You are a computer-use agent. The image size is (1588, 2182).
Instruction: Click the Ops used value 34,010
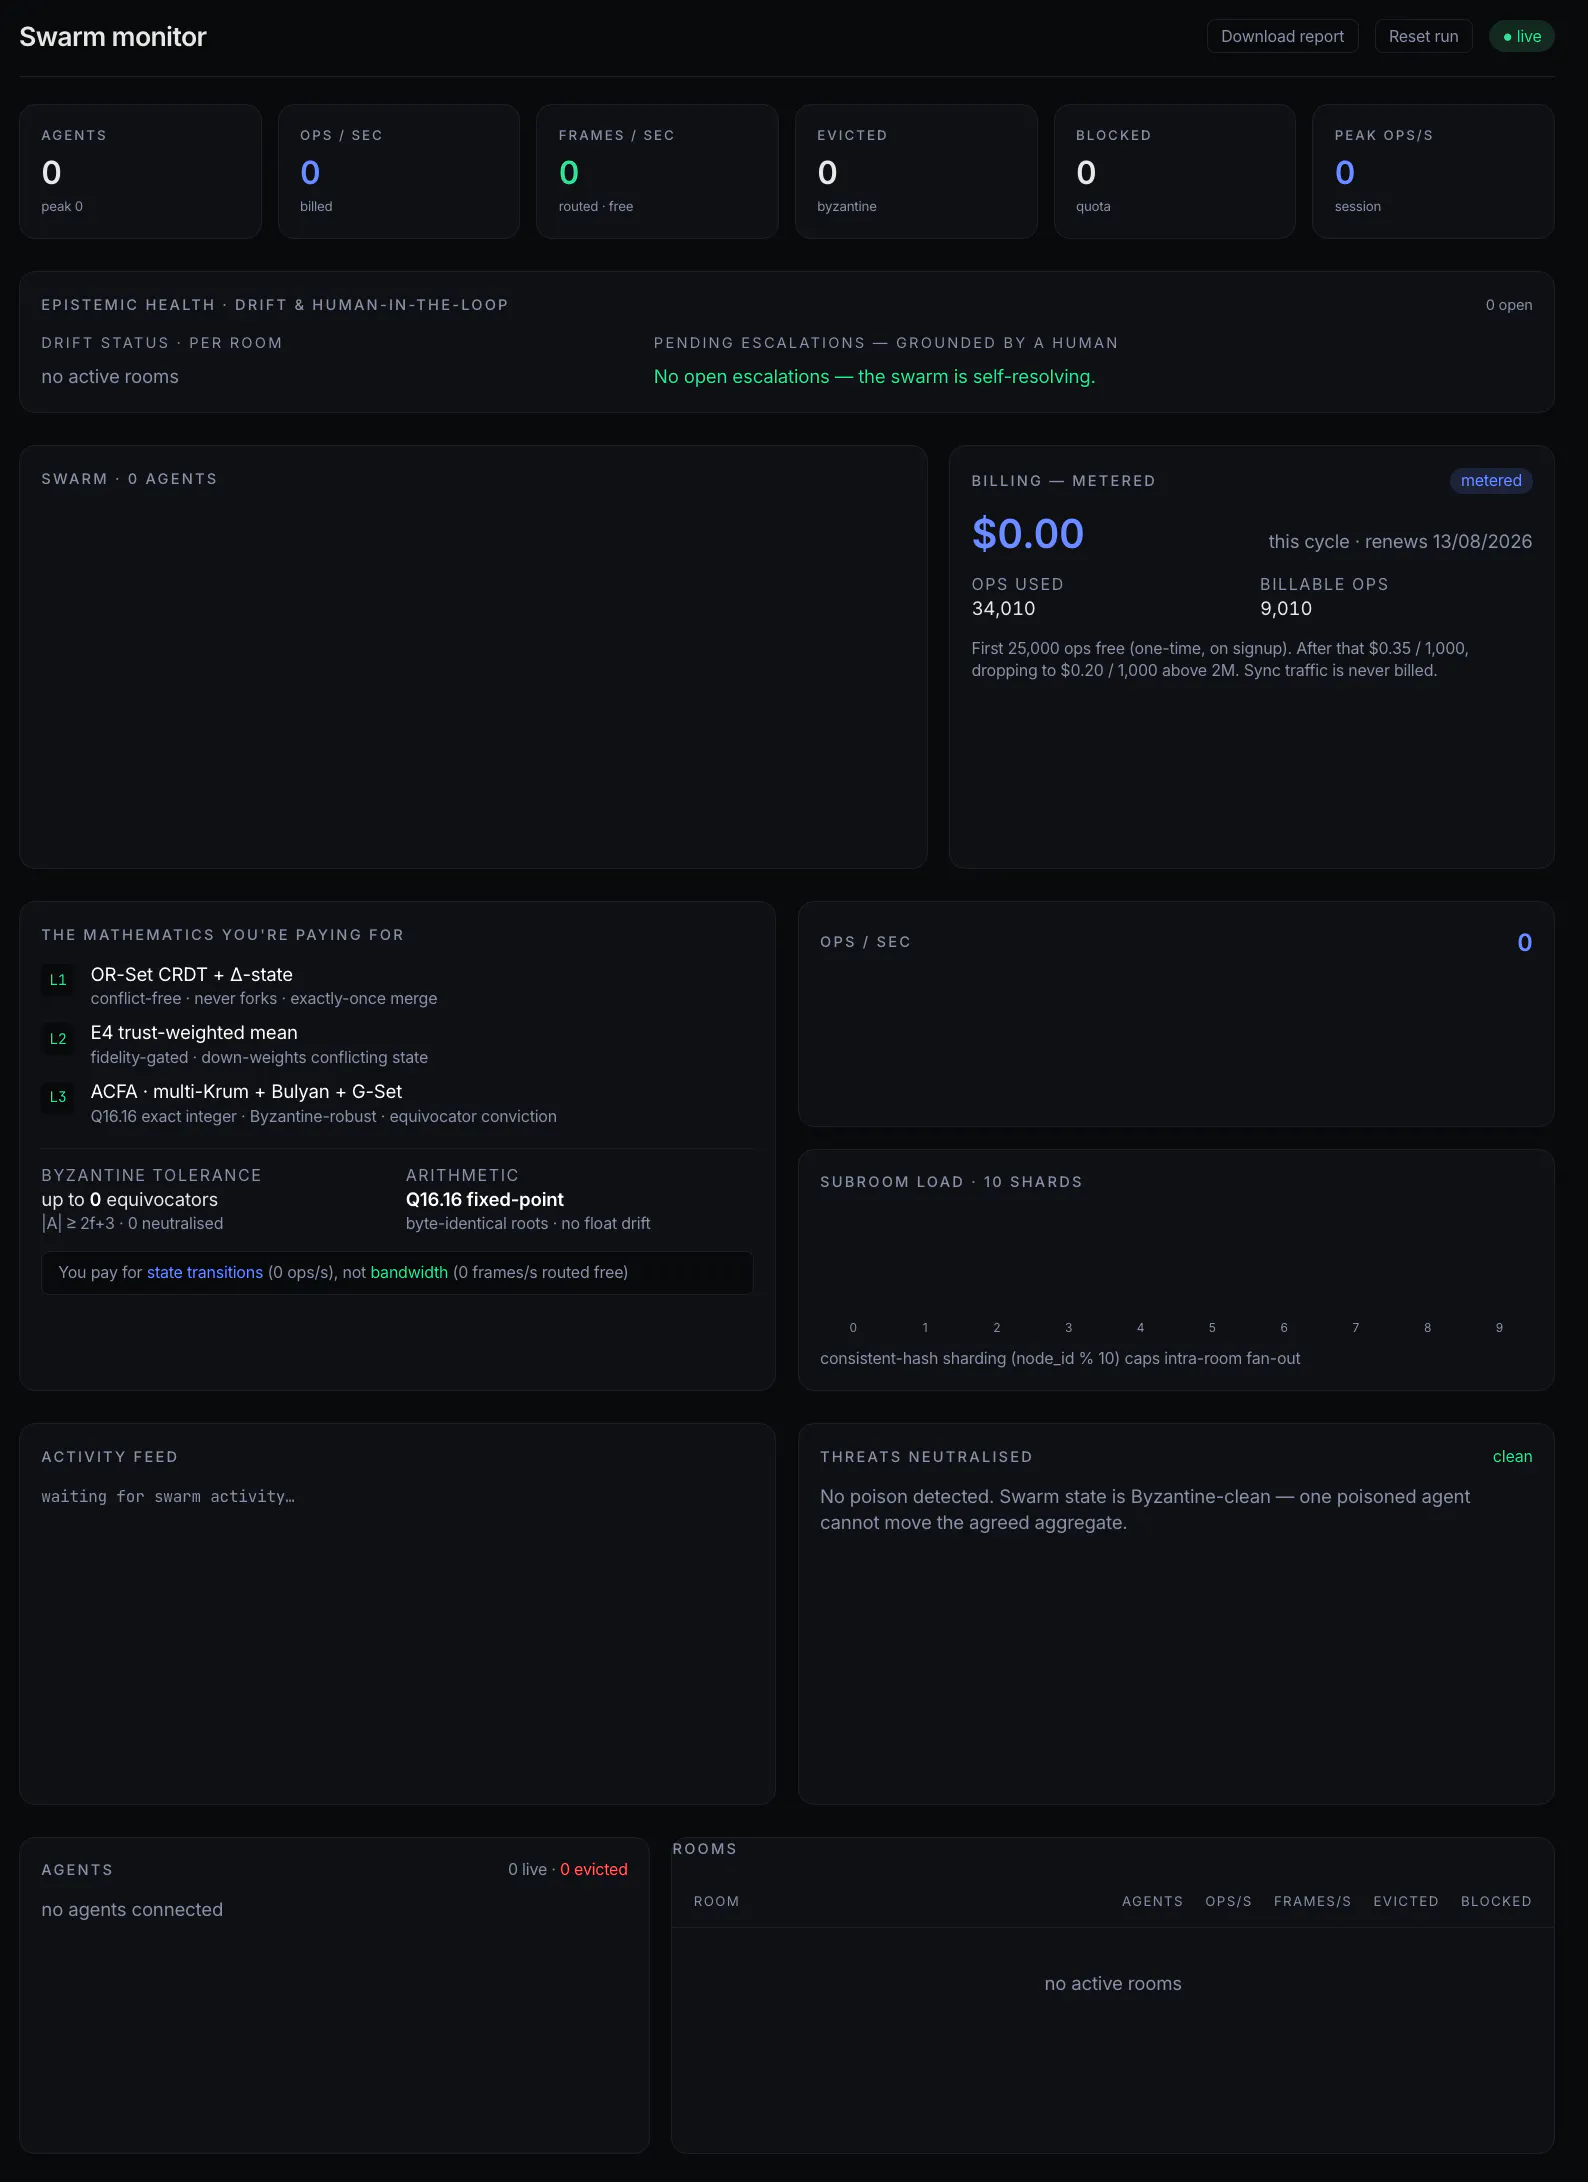(x=1003, y=608)
